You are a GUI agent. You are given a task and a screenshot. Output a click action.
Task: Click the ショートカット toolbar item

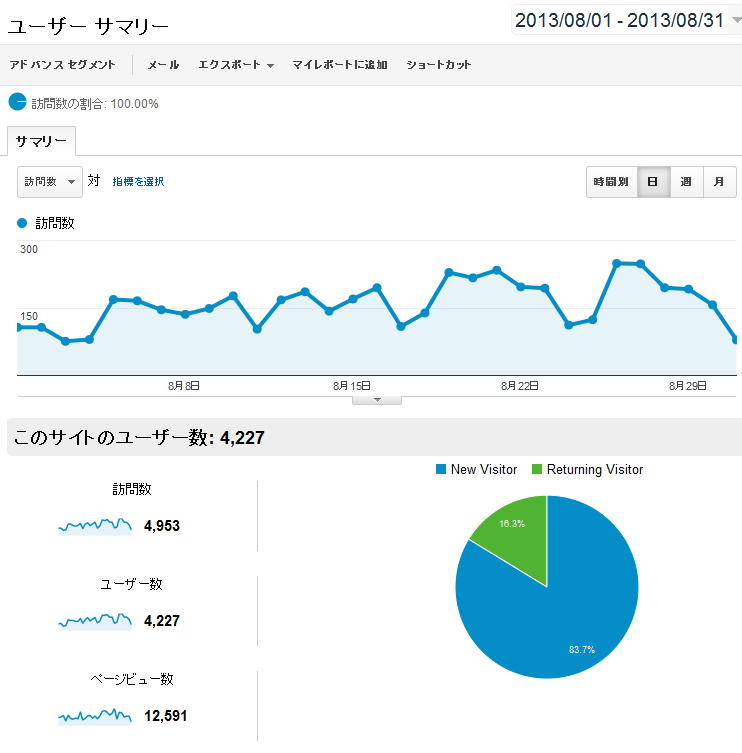[438, 65]
